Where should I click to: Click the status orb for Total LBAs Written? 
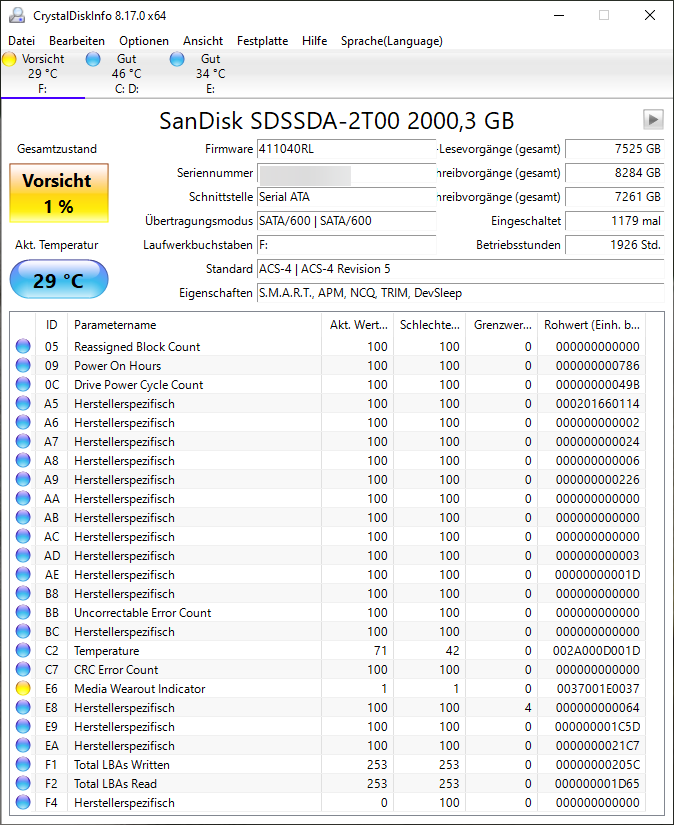[x=23, y=764]
